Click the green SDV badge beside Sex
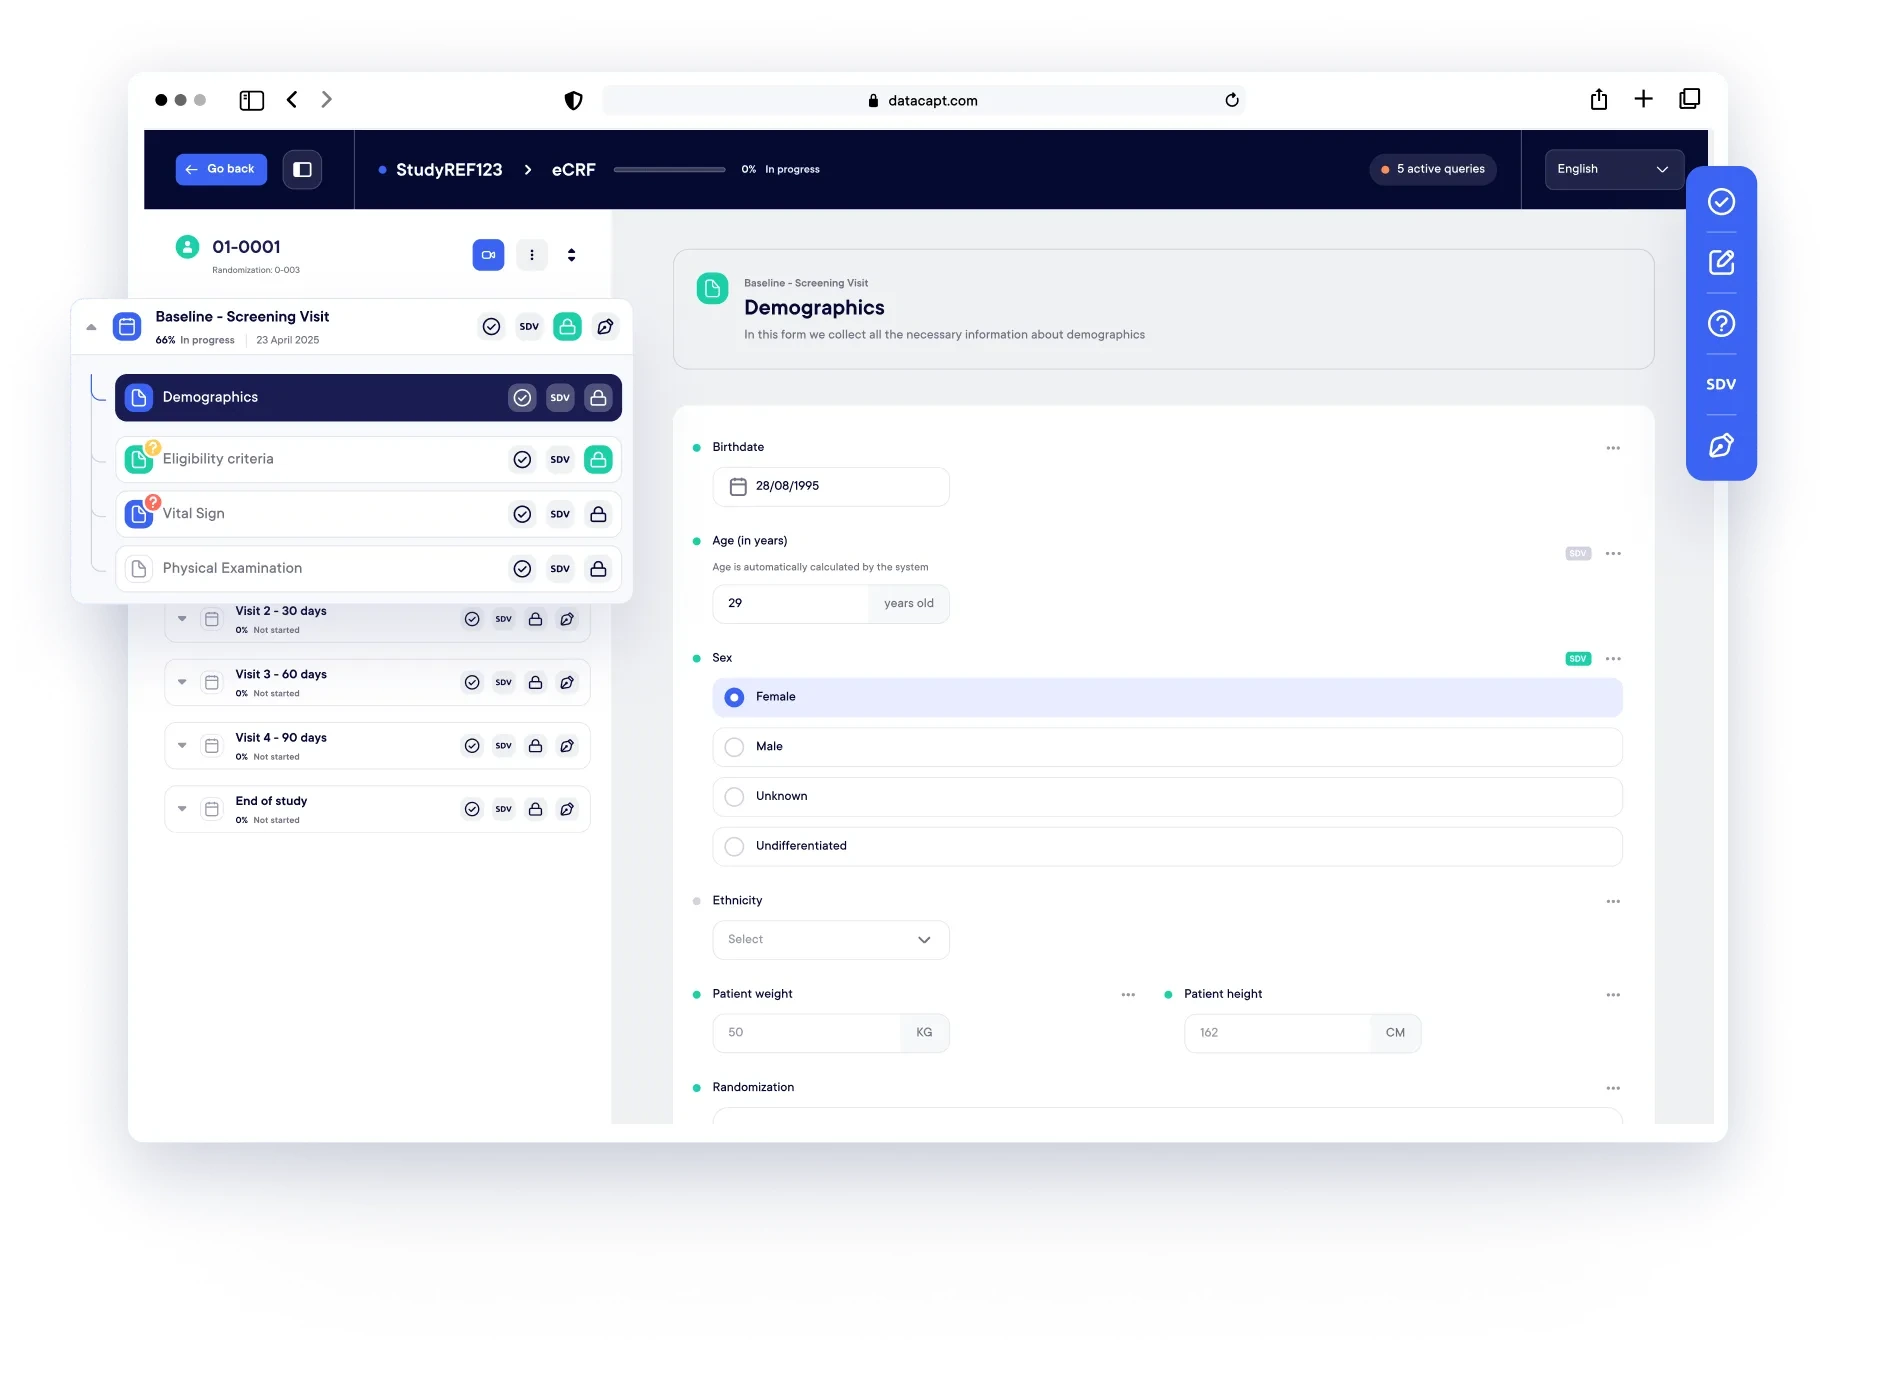This screenshot has width=1878, height=1400. [x=1578, y=659]
